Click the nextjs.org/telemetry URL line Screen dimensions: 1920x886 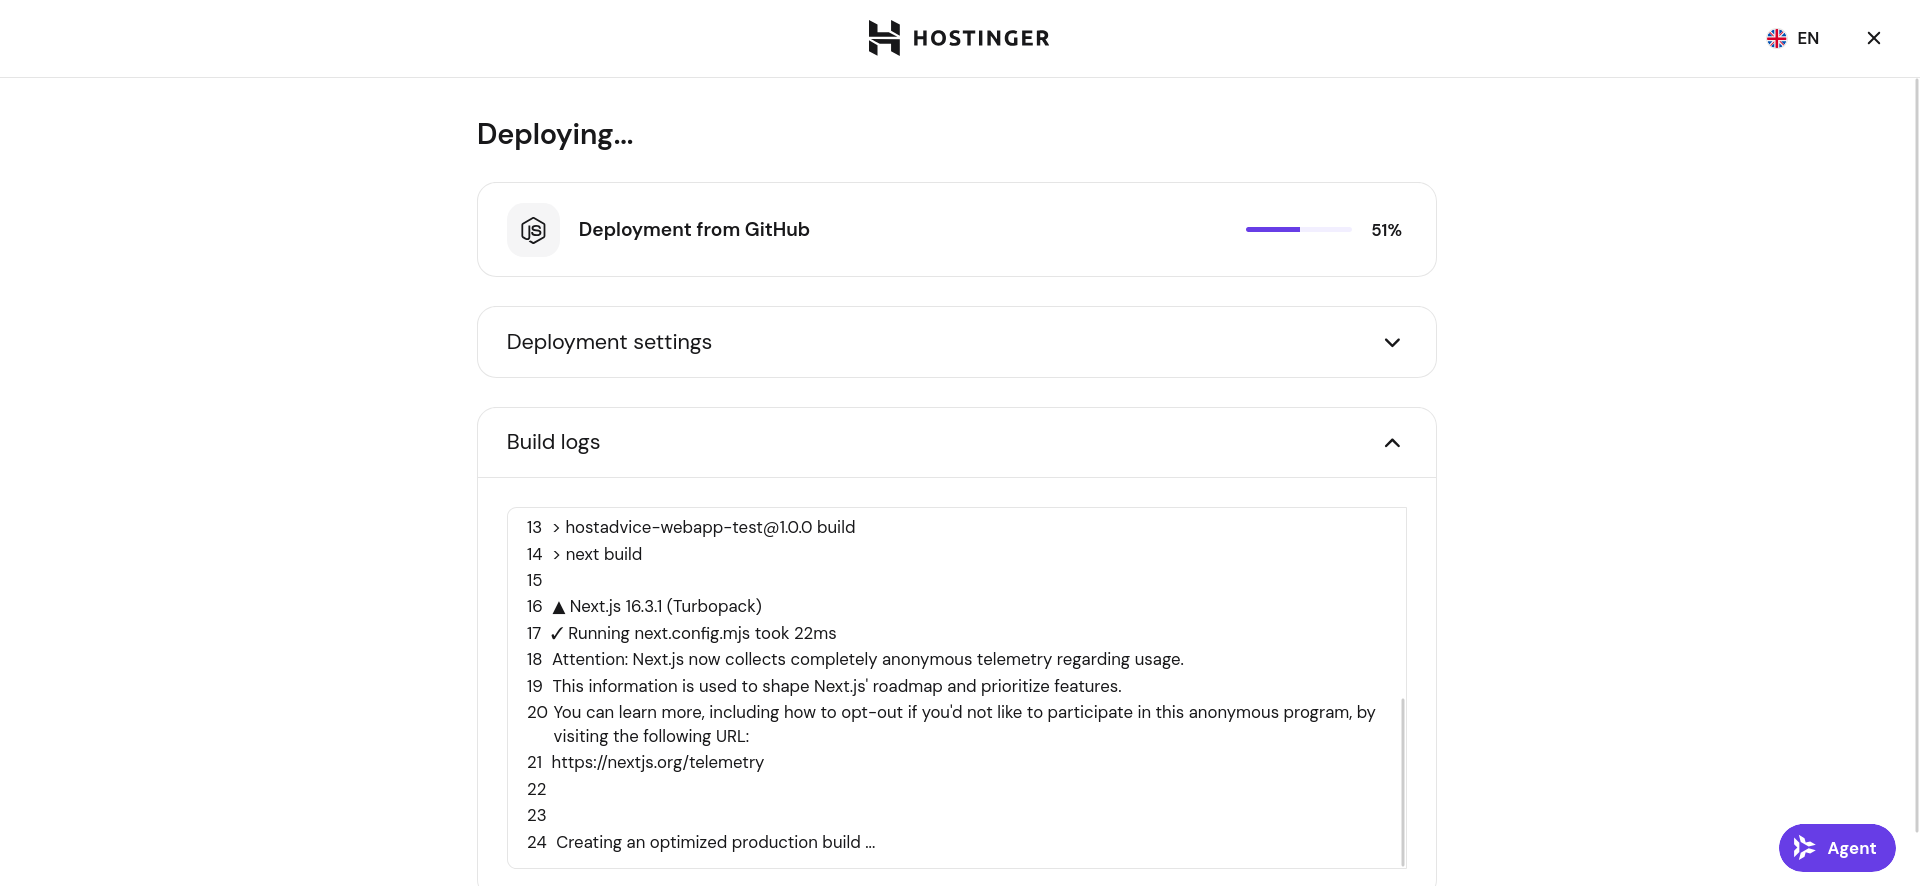pyautogui.click(x=658, y=762)
